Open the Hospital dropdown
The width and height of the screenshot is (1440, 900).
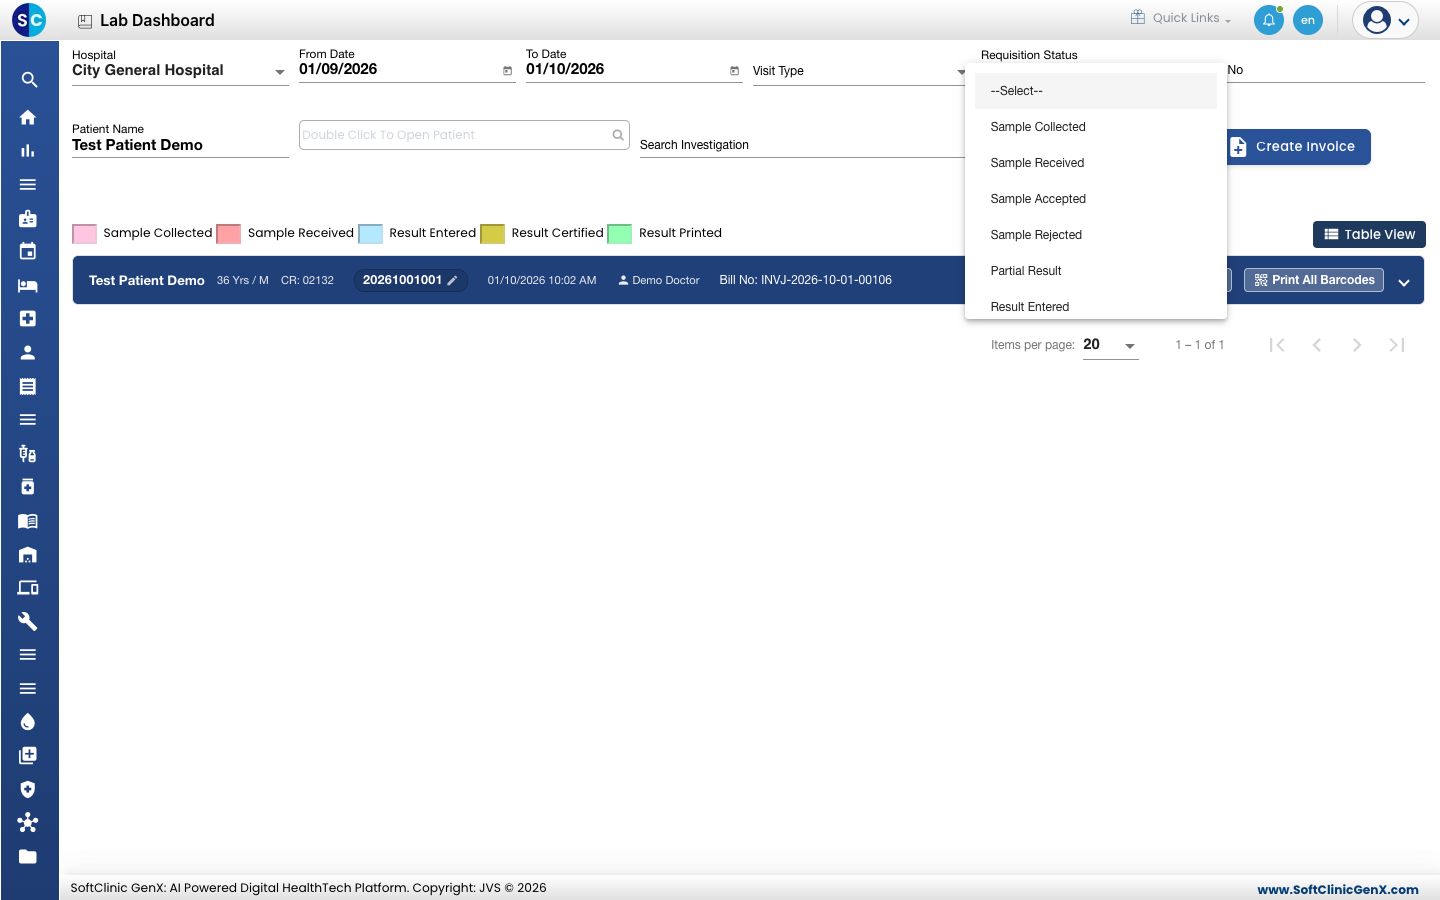(180, 70)
